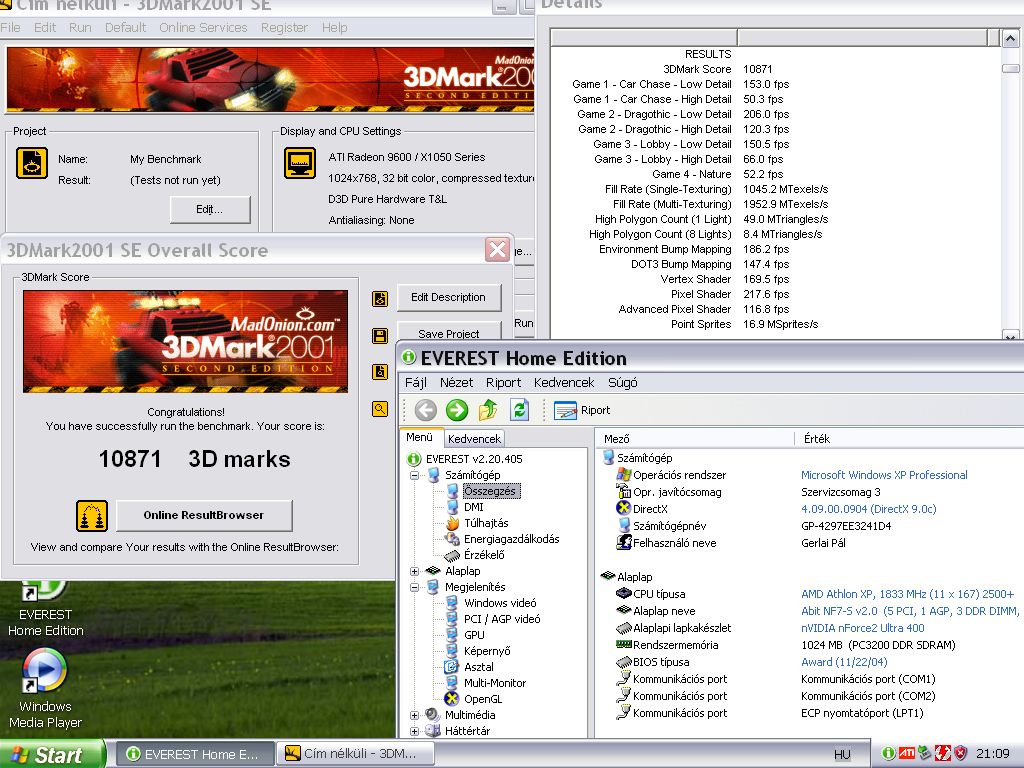This screenshot has width=1024, height=768.
Task: Open the Súgó menu in EVEREST
Action: (x=622, y=383)
